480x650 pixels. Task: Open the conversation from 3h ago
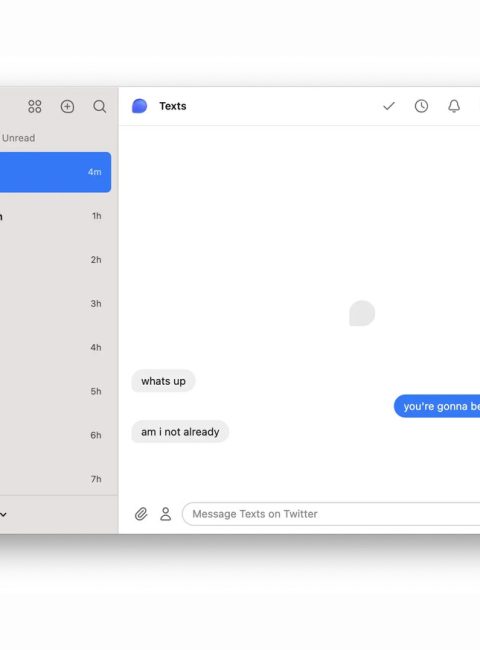pos(56,304)
